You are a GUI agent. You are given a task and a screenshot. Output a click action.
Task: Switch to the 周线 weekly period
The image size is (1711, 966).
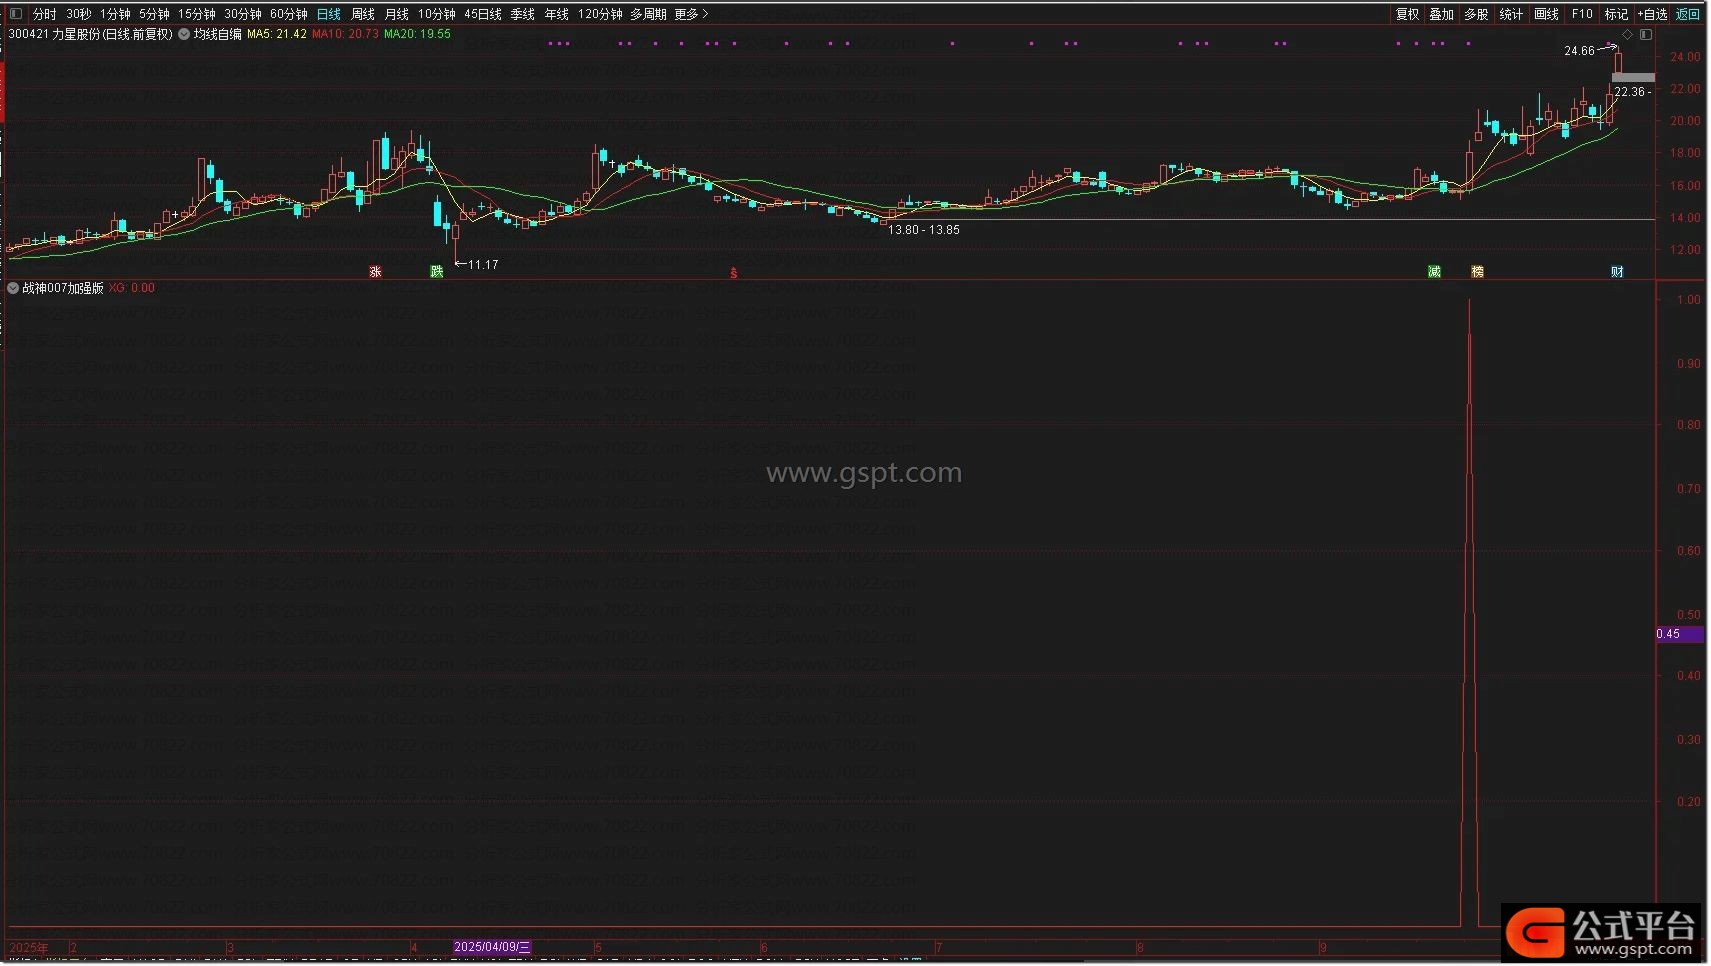363,14
